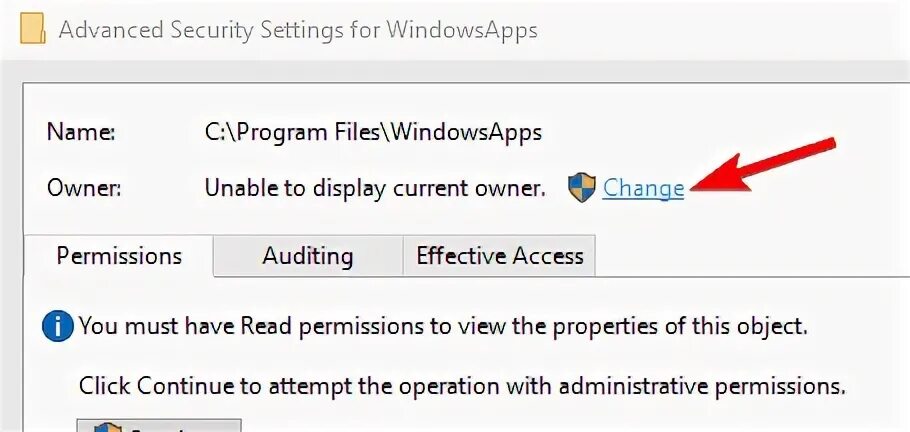Select the C:\Program Files\WindowsApps path text
Screen dimensions: 910x432
point(373,132)
